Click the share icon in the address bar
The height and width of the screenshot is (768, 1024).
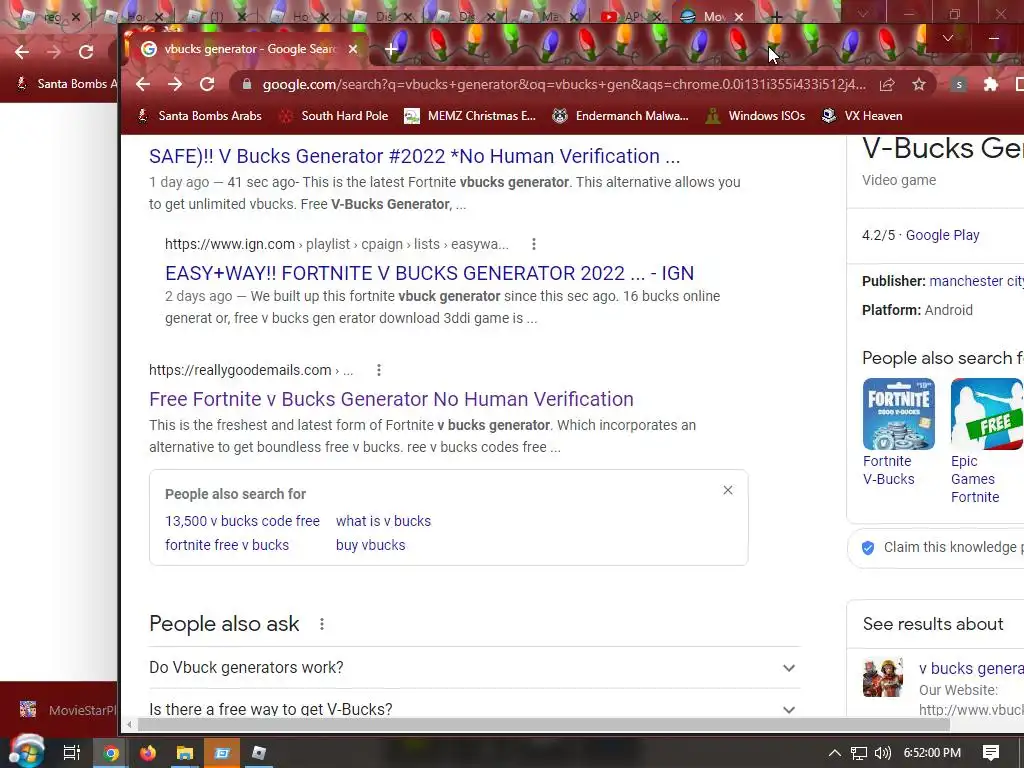887,84
